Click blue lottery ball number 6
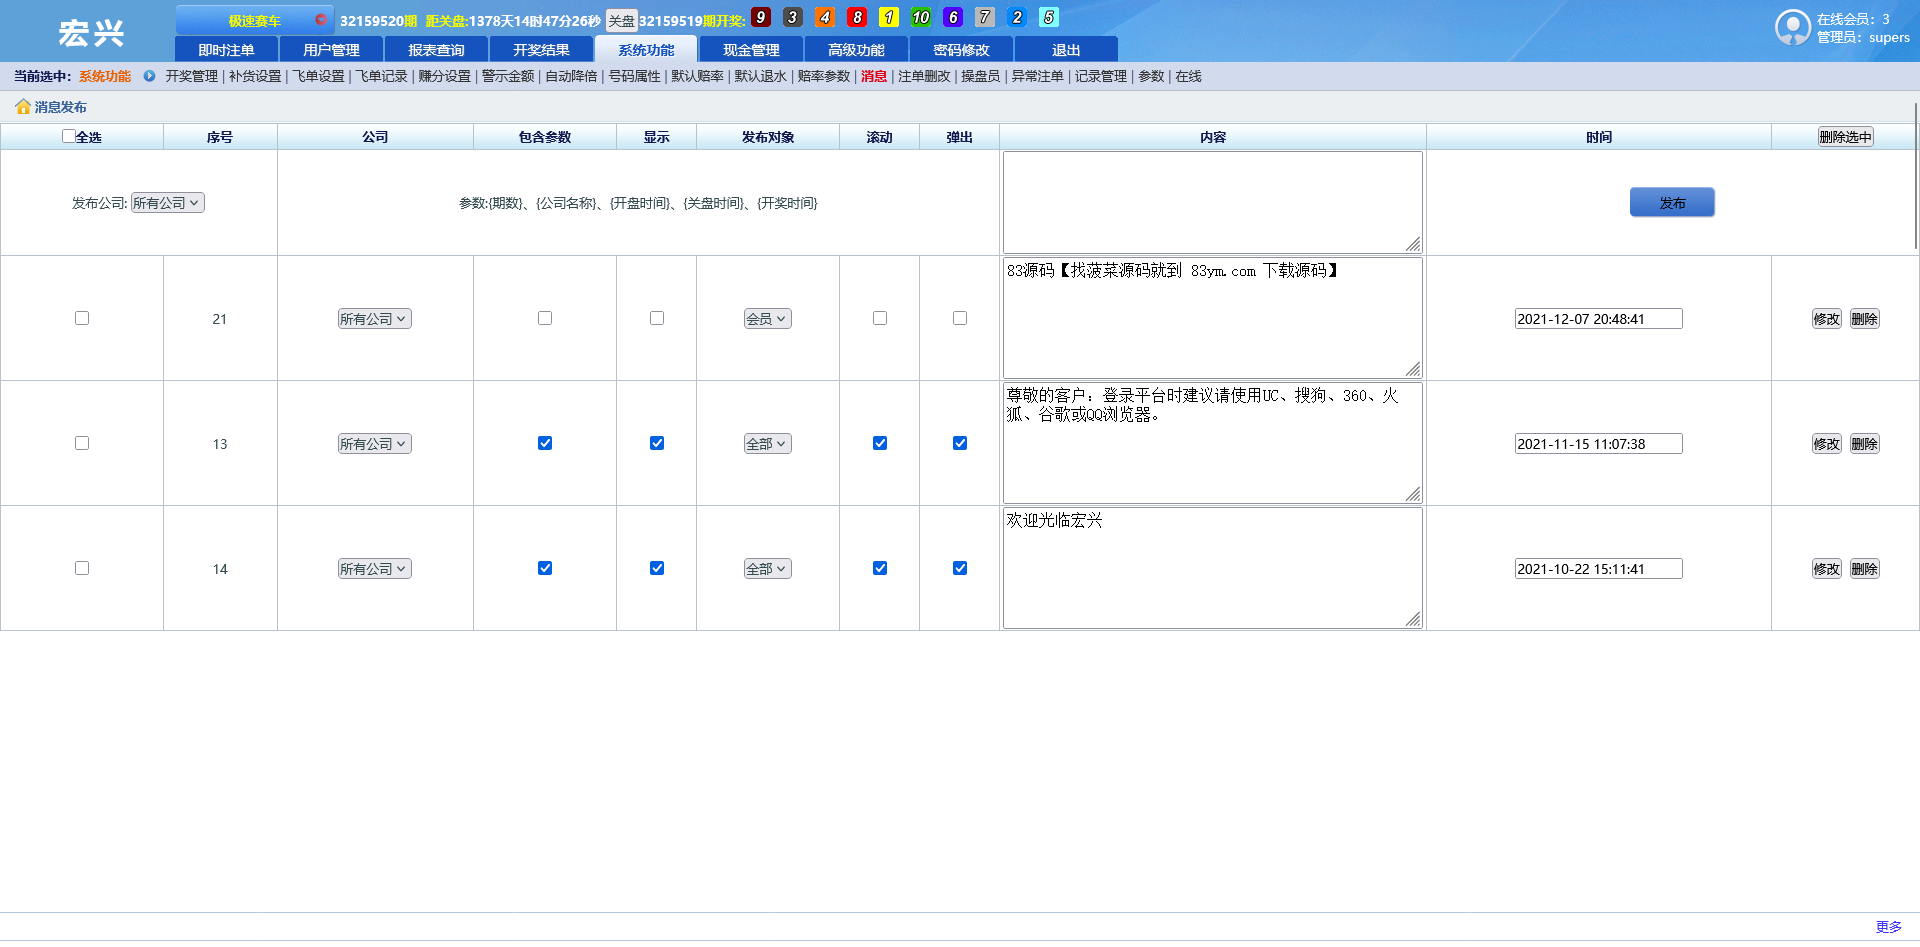Image resolution: width=1920 pixels, height=947 pixels. click(x=953, y=17)
